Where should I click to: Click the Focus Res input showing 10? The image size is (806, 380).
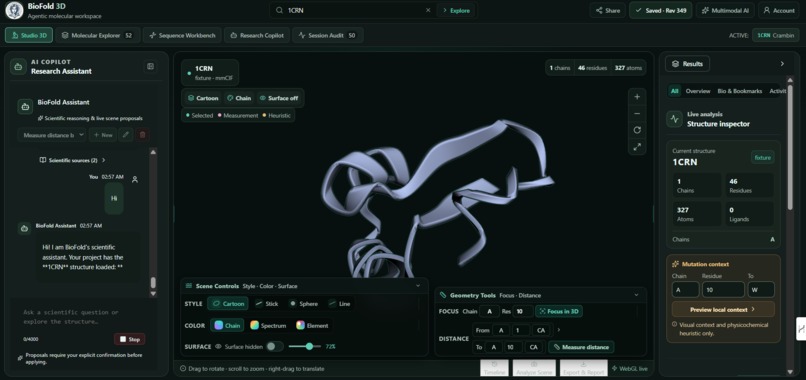pos(522,311)
